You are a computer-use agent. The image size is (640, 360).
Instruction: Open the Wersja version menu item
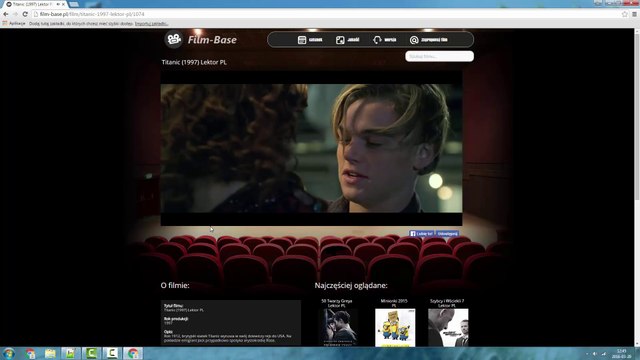click(x=385, y=40)
